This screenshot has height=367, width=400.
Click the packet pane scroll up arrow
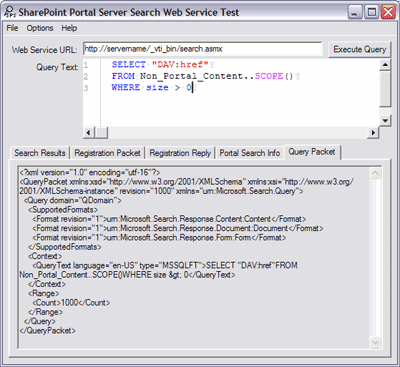point(375,173)
